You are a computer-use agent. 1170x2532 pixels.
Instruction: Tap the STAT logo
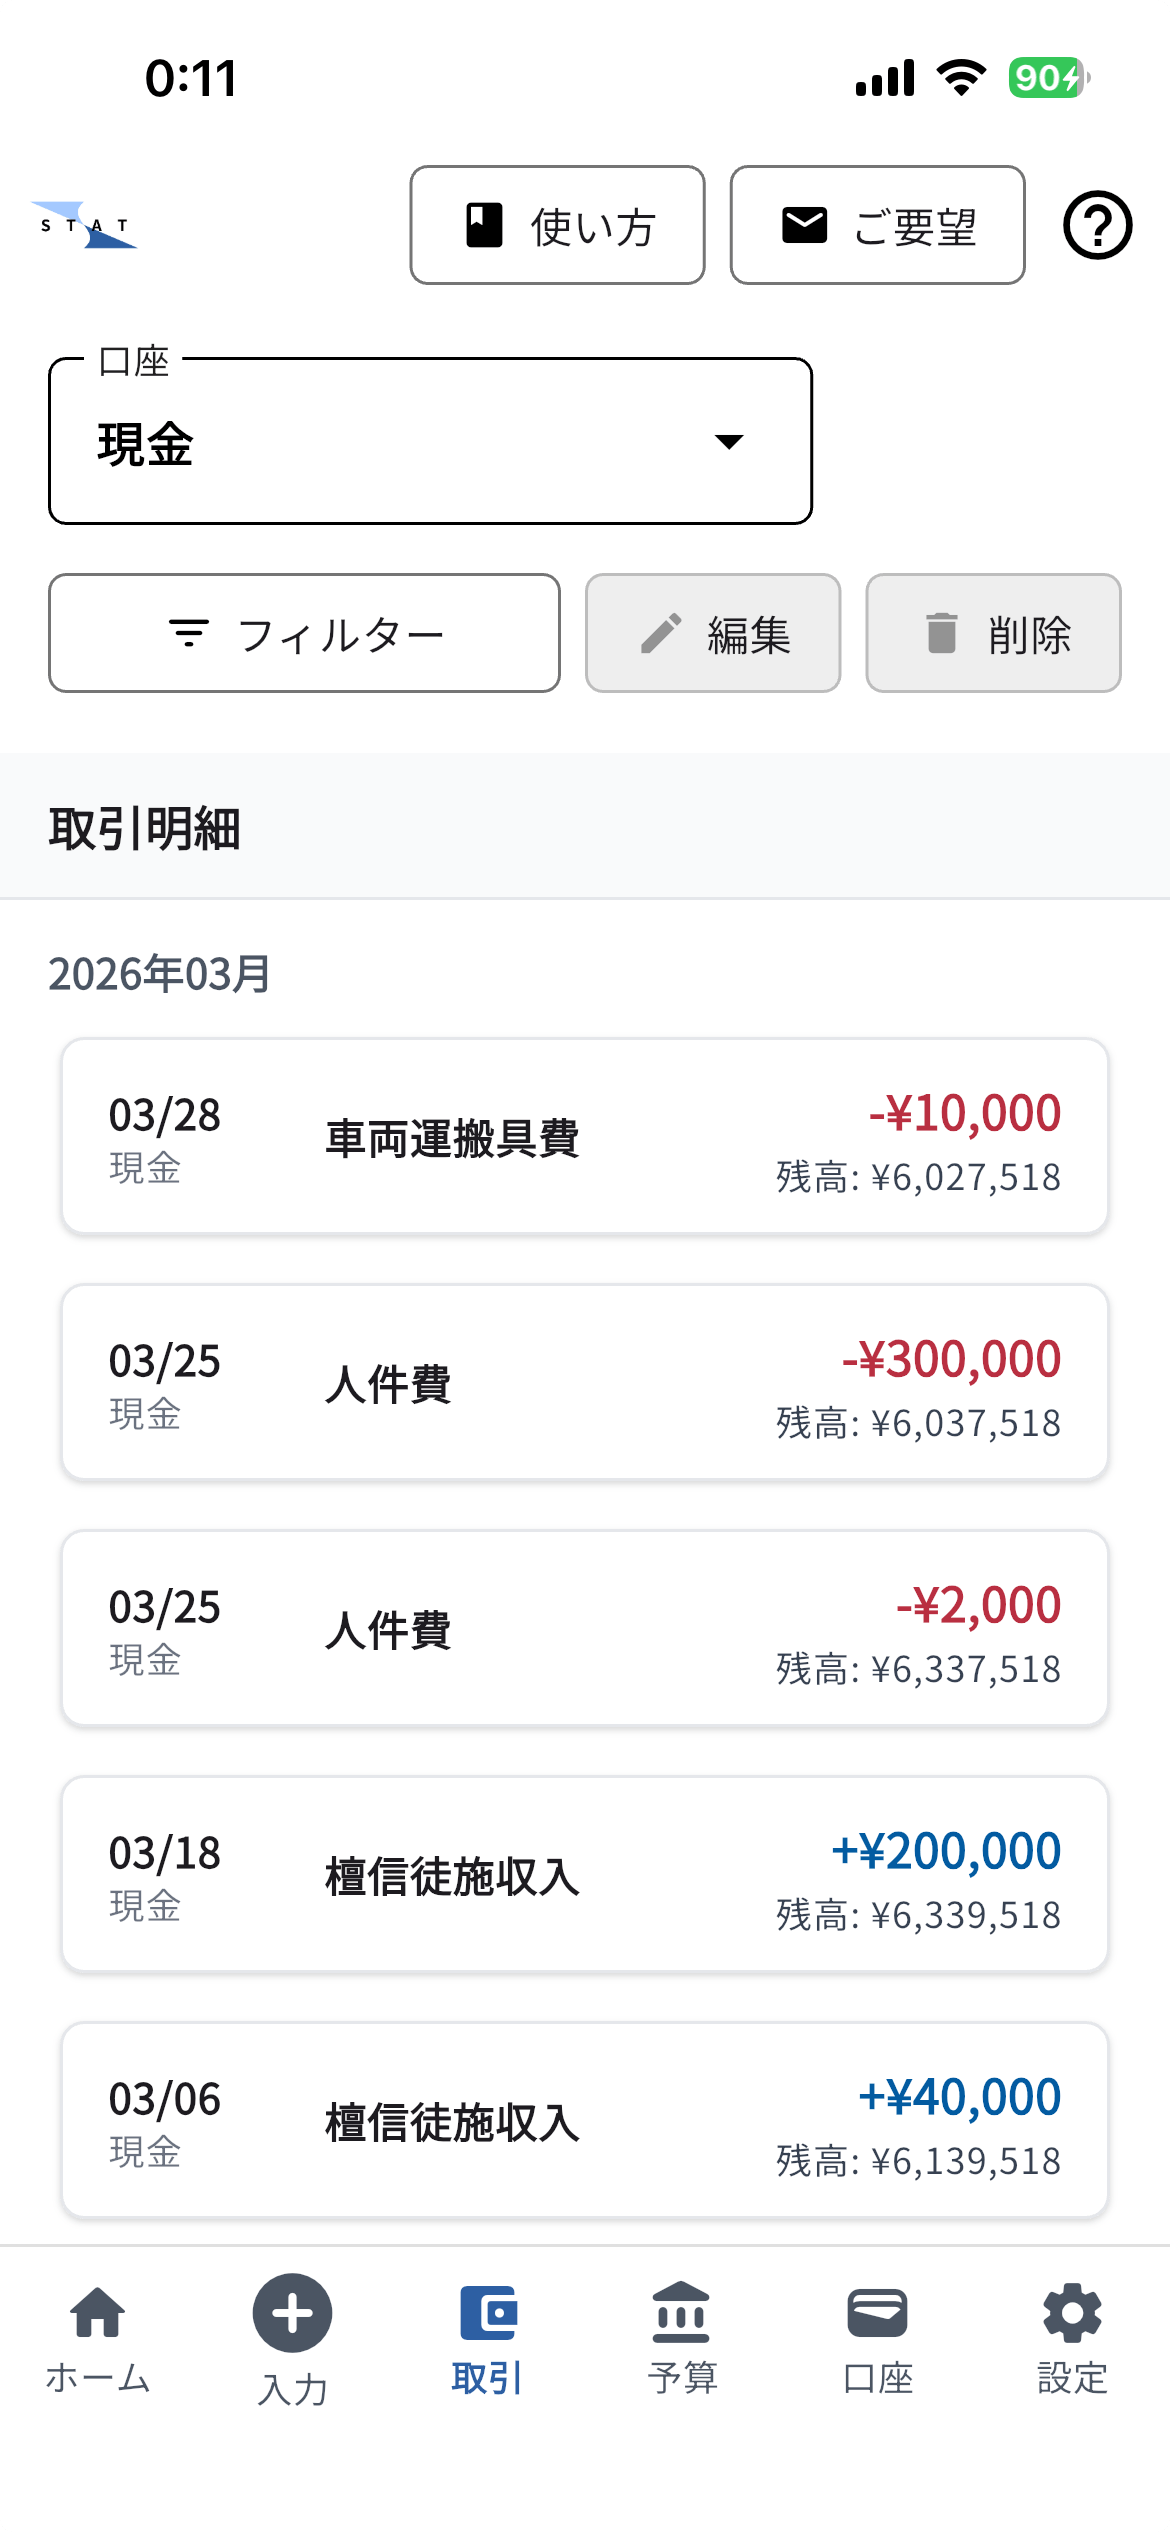pos(85,225)
